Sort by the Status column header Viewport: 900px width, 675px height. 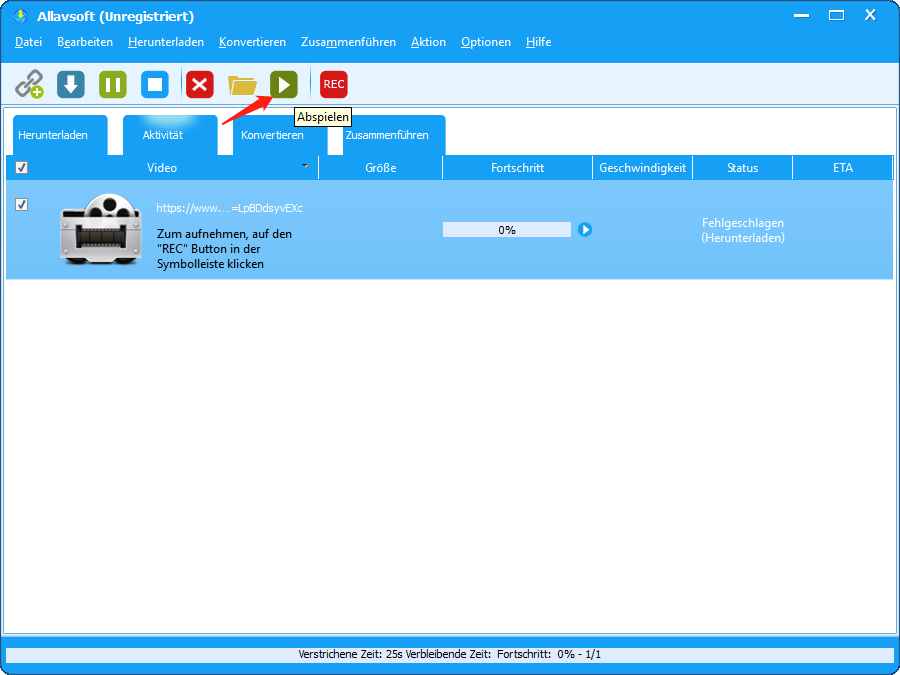[743, 168]
